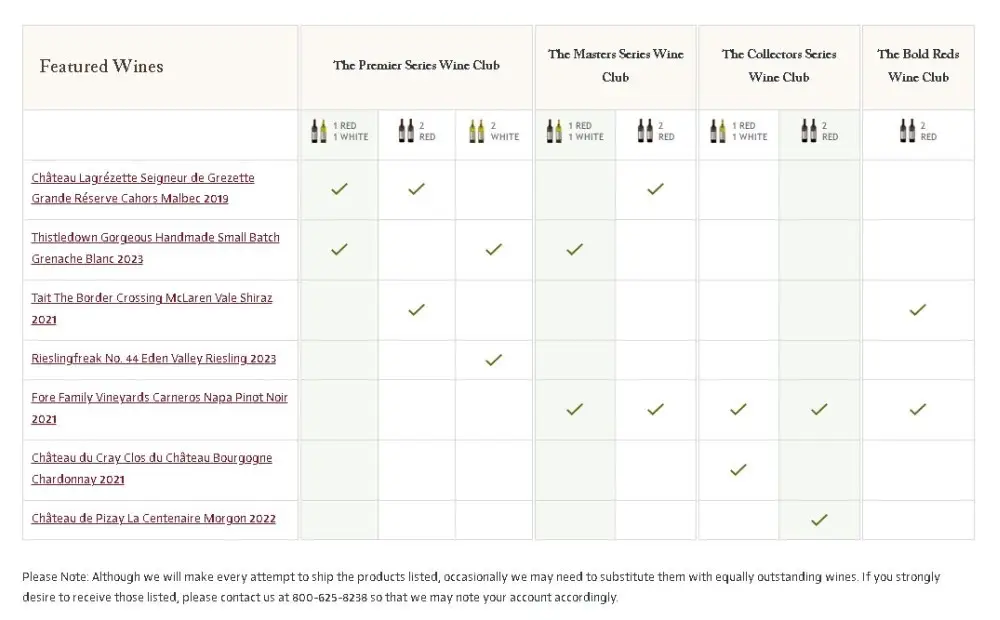The image size is (1000, 620).
Task: Click Collectors Series 2 Red bottle icon
Action: click(x=809, y=131)
